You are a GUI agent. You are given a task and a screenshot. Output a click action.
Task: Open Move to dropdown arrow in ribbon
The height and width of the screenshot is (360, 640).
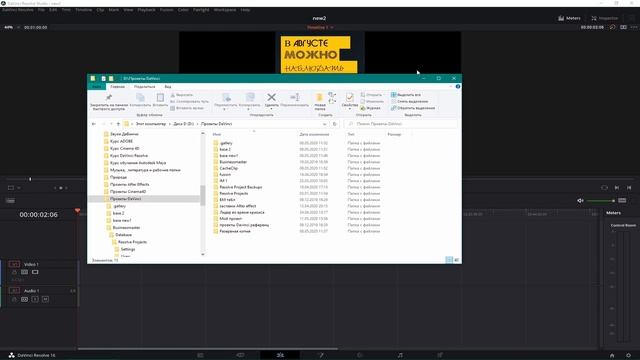(x=224, y=109)
